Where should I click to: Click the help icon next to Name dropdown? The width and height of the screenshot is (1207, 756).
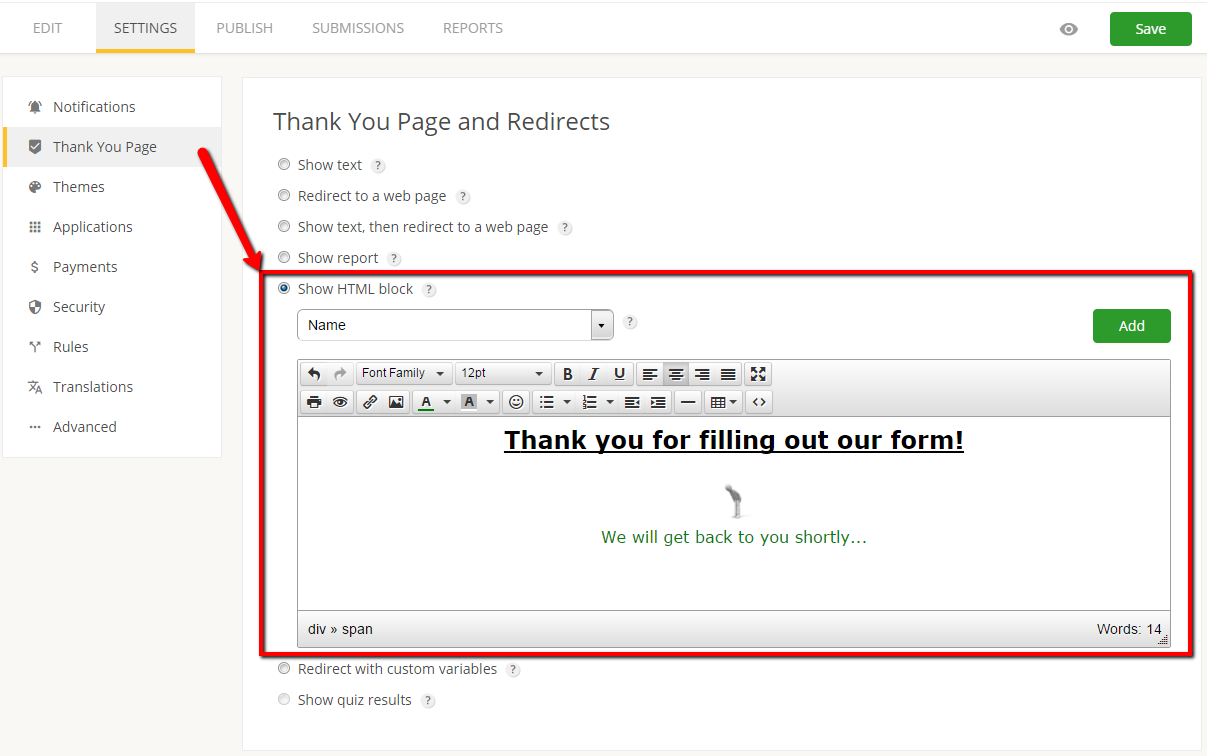pos(630,322)
